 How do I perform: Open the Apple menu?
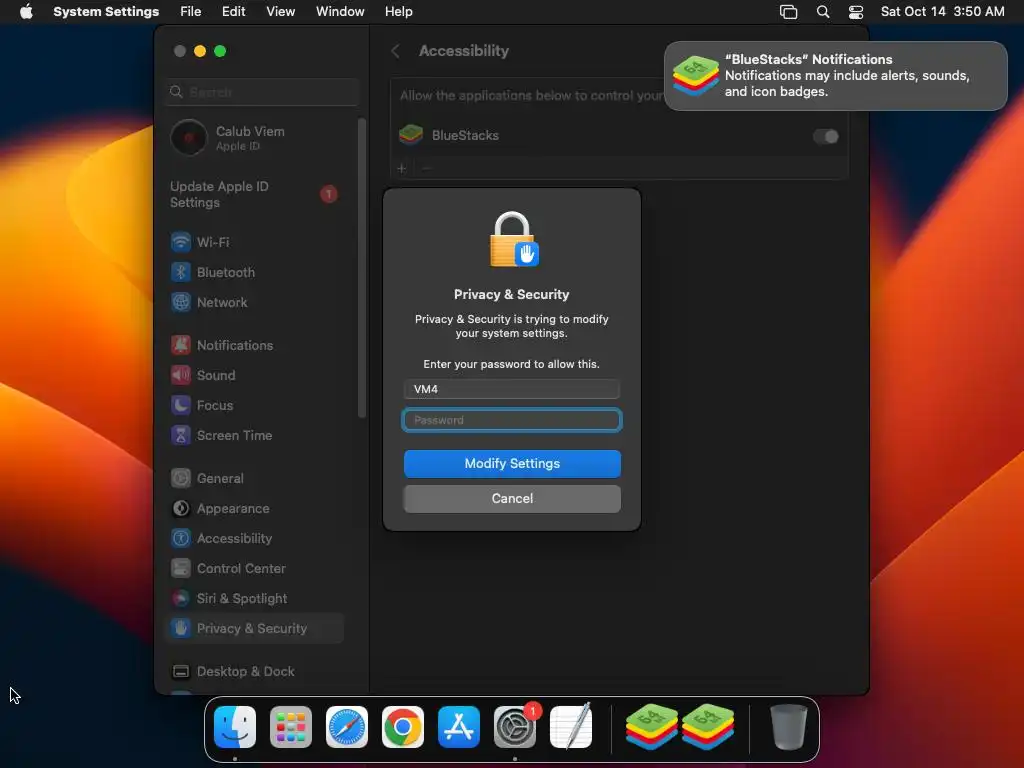pos(26,12)
